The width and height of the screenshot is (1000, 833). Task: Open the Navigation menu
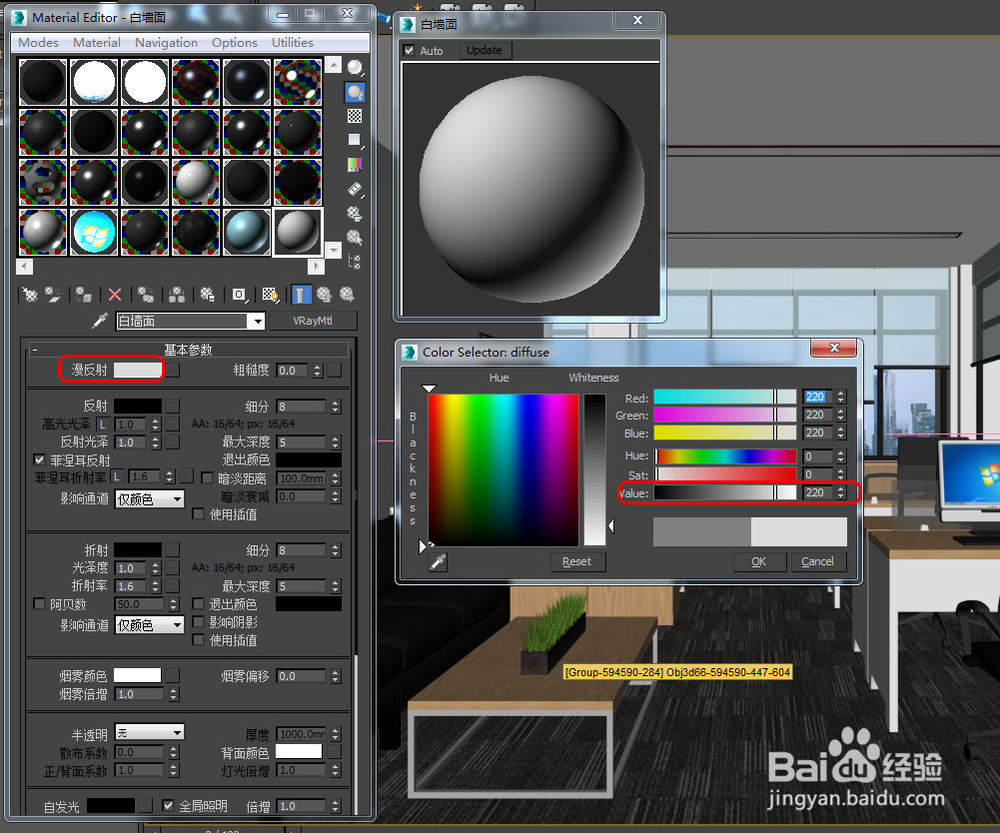[x=166, y=43]
